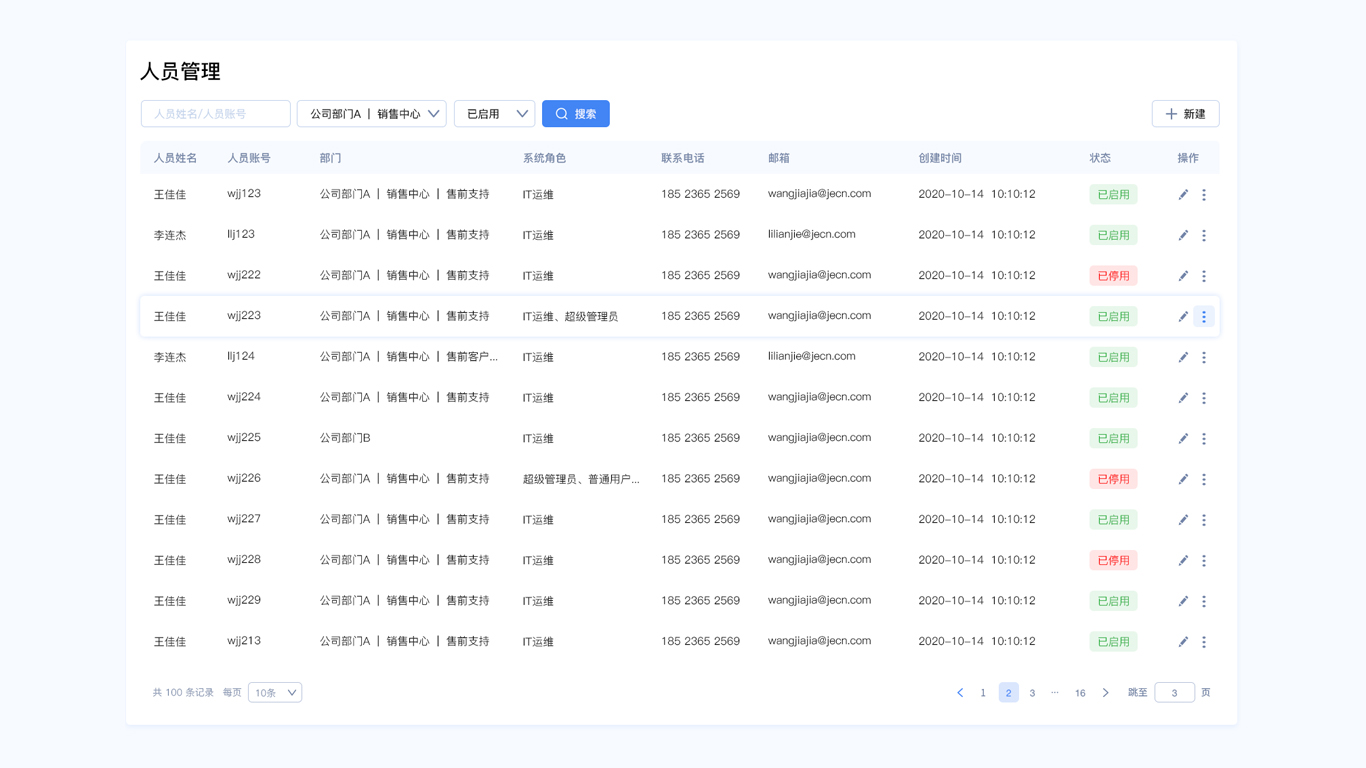The image size is (1366, 768).
Task: Click role cell 超级管理员、普通用户…
Action: click(x=581, y=479)
